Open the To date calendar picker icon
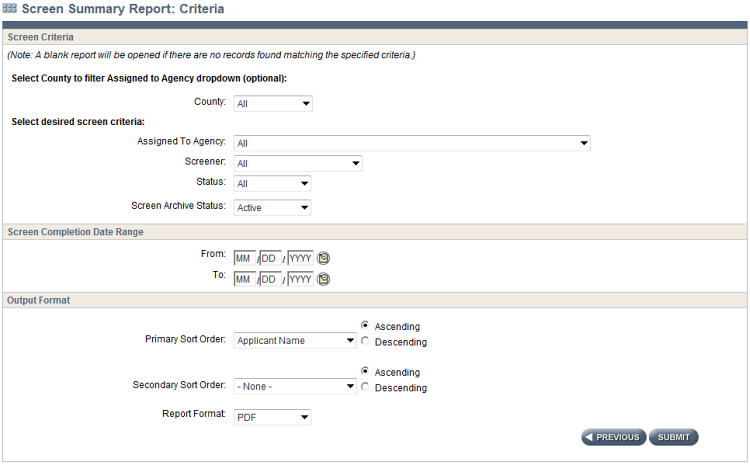The width and height of the screenshot is (750, 465). [x=324, y=279]
